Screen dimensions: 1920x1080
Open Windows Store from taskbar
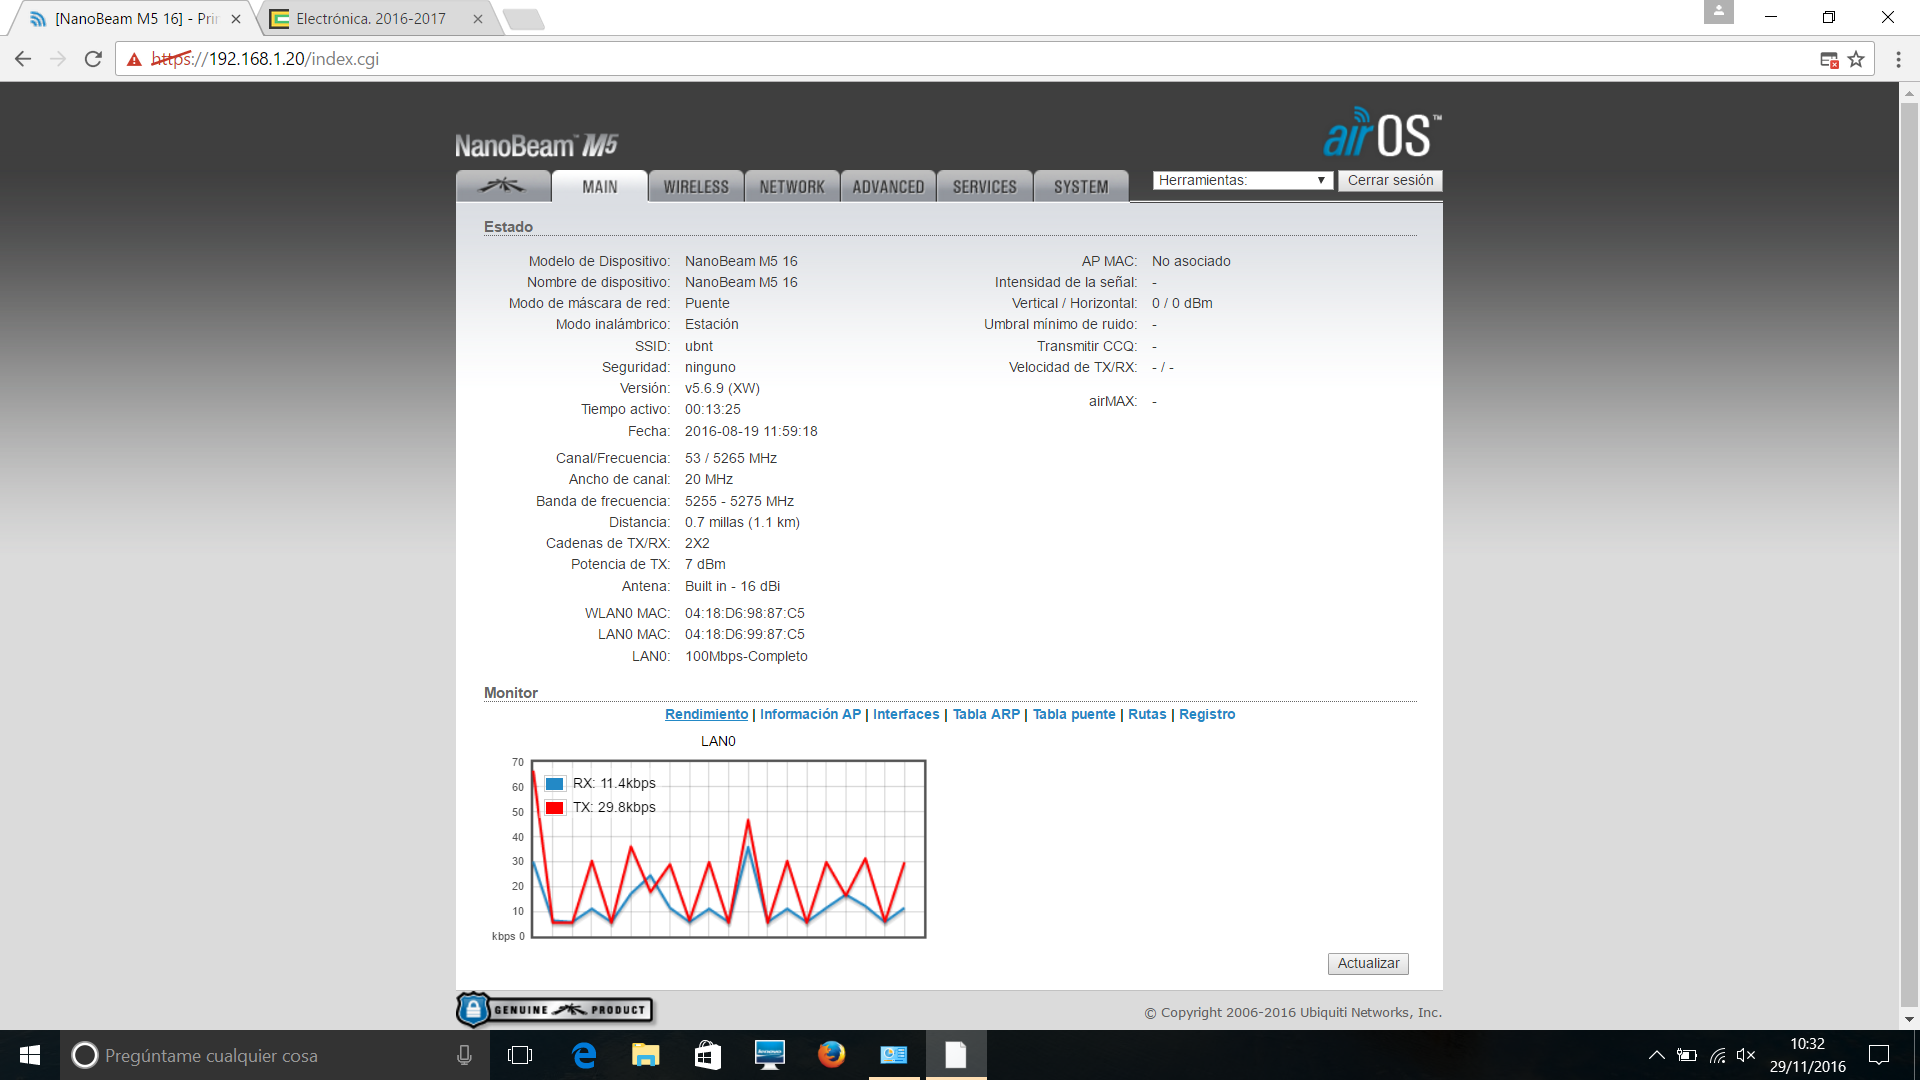click(708, 1055)
